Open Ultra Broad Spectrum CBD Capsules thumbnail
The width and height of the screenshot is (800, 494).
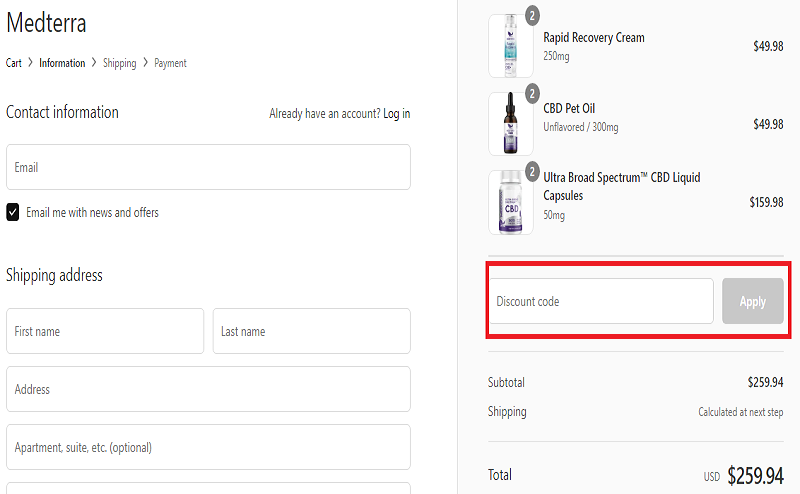[x=511, y=202]
